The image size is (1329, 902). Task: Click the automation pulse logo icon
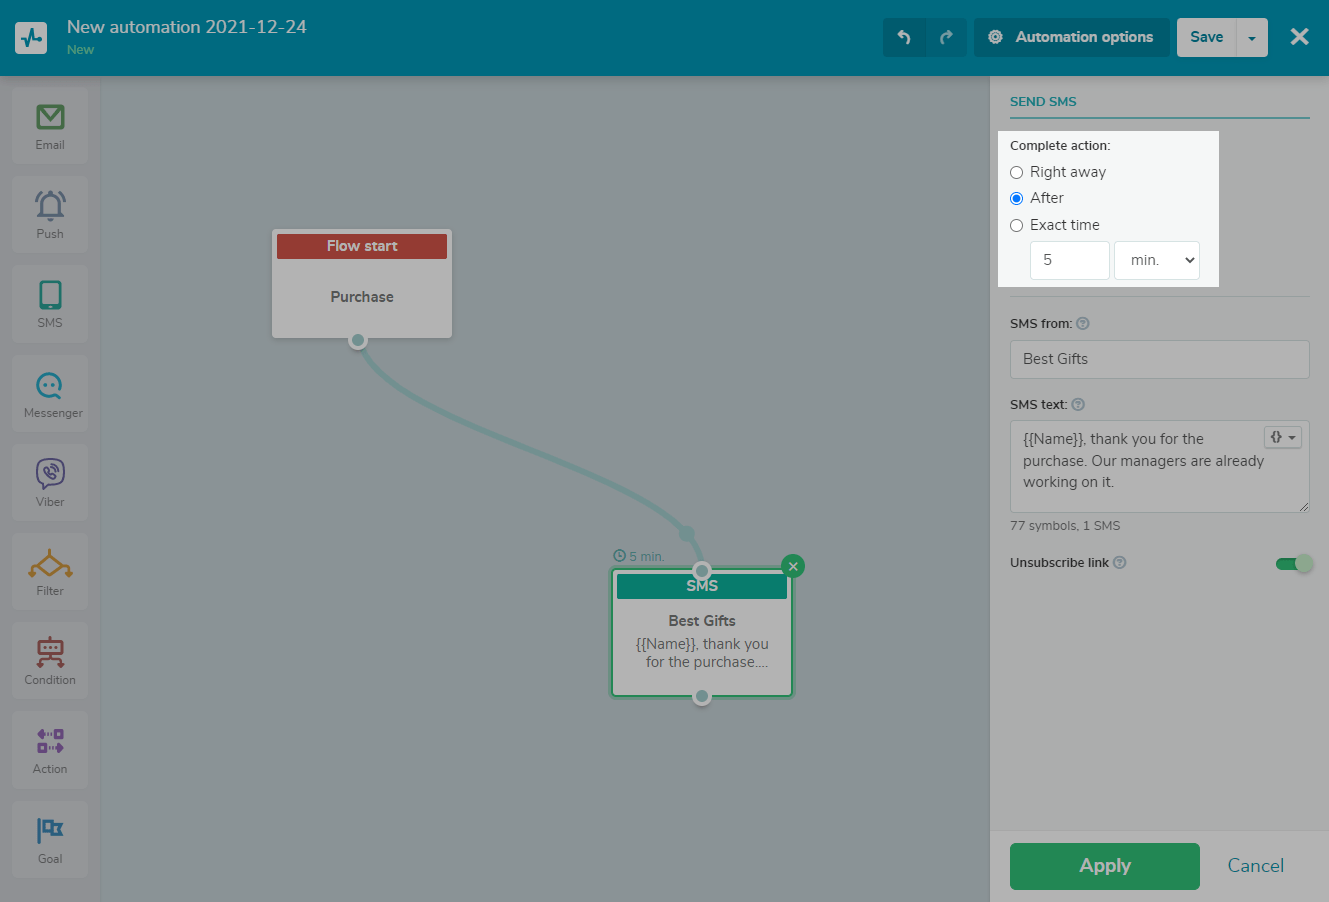pyautogui.click(x=31, y=38)
